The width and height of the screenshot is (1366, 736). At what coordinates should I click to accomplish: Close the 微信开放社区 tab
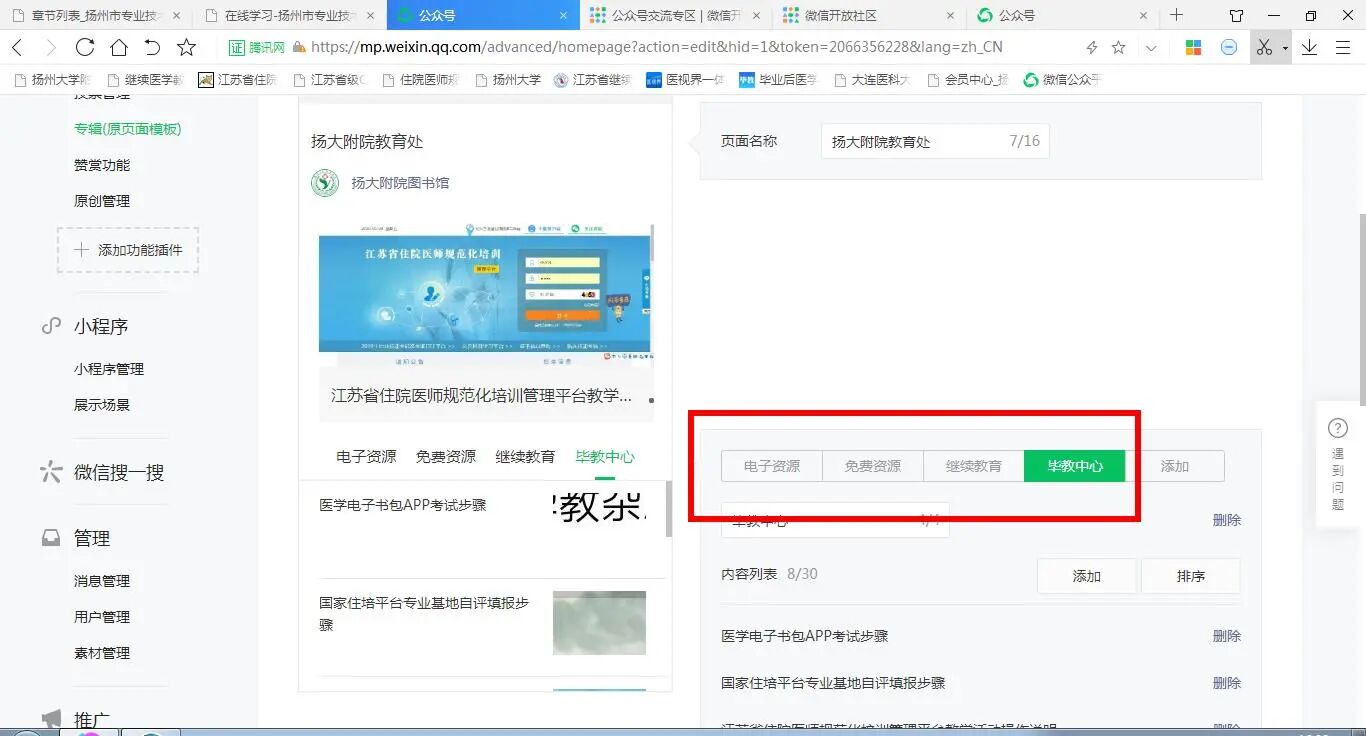949,15
